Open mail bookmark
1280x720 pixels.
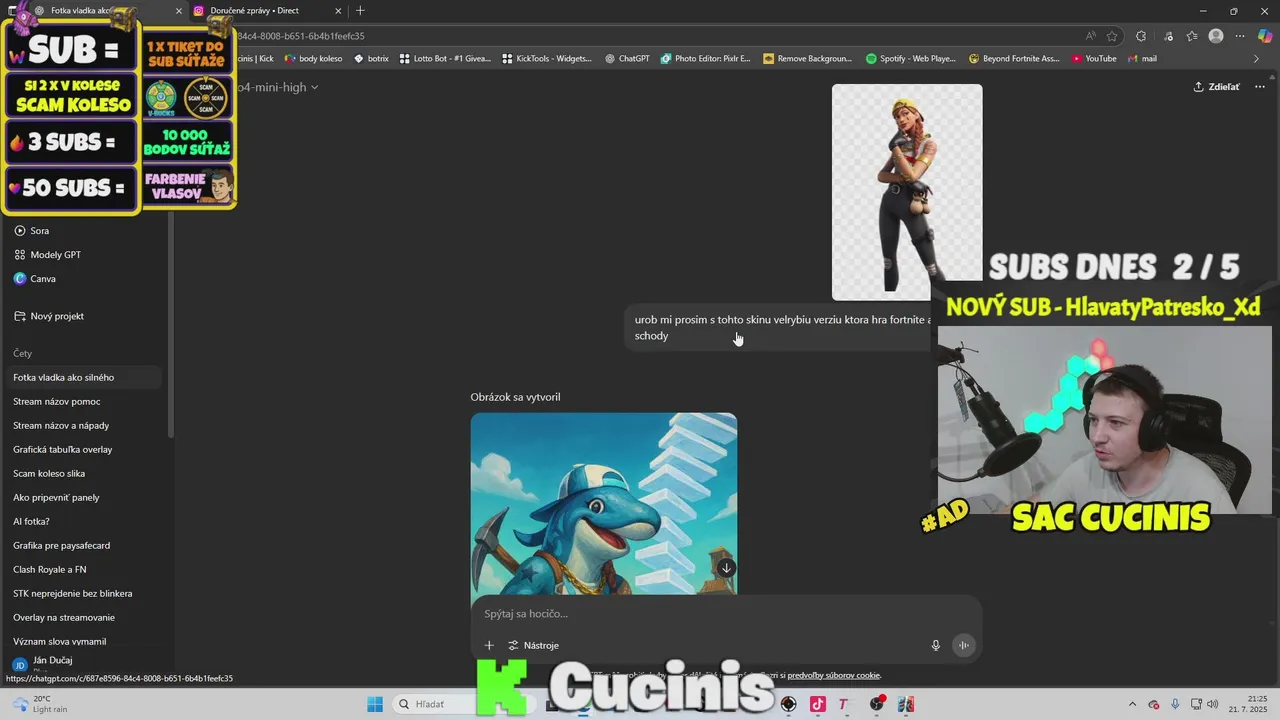point(1142,59)
